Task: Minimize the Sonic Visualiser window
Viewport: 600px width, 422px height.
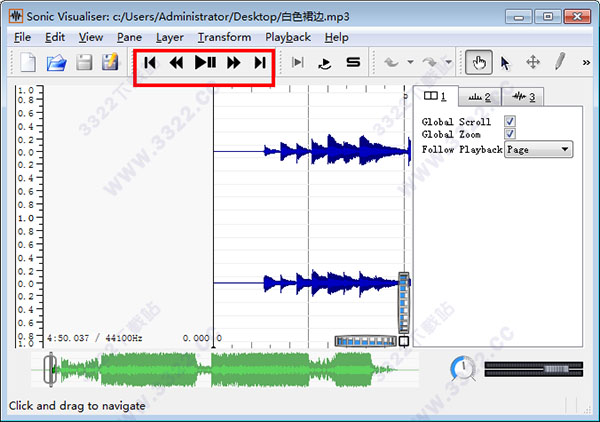Action: [x=518, y=17]
